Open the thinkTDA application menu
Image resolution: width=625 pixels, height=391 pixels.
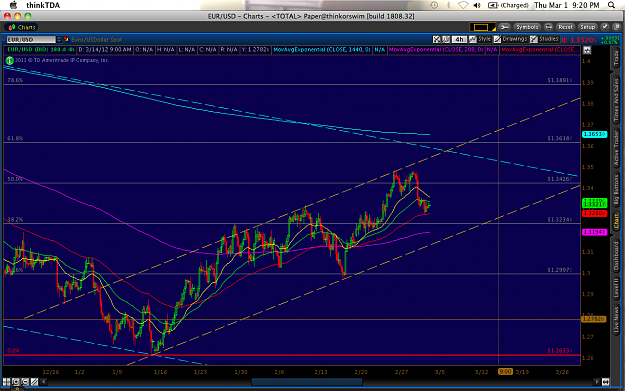point(43,5)
